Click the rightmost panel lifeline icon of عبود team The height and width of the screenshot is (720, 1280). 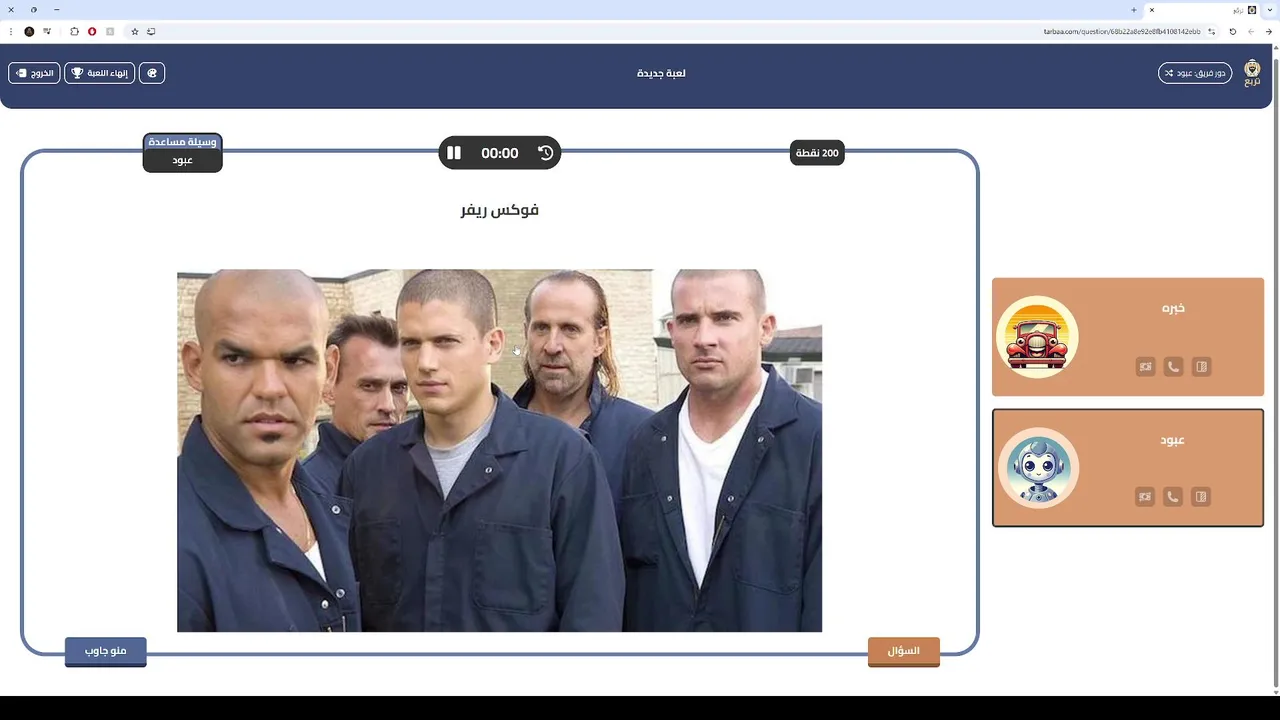pyautogui.click(x=1201, y=496)
